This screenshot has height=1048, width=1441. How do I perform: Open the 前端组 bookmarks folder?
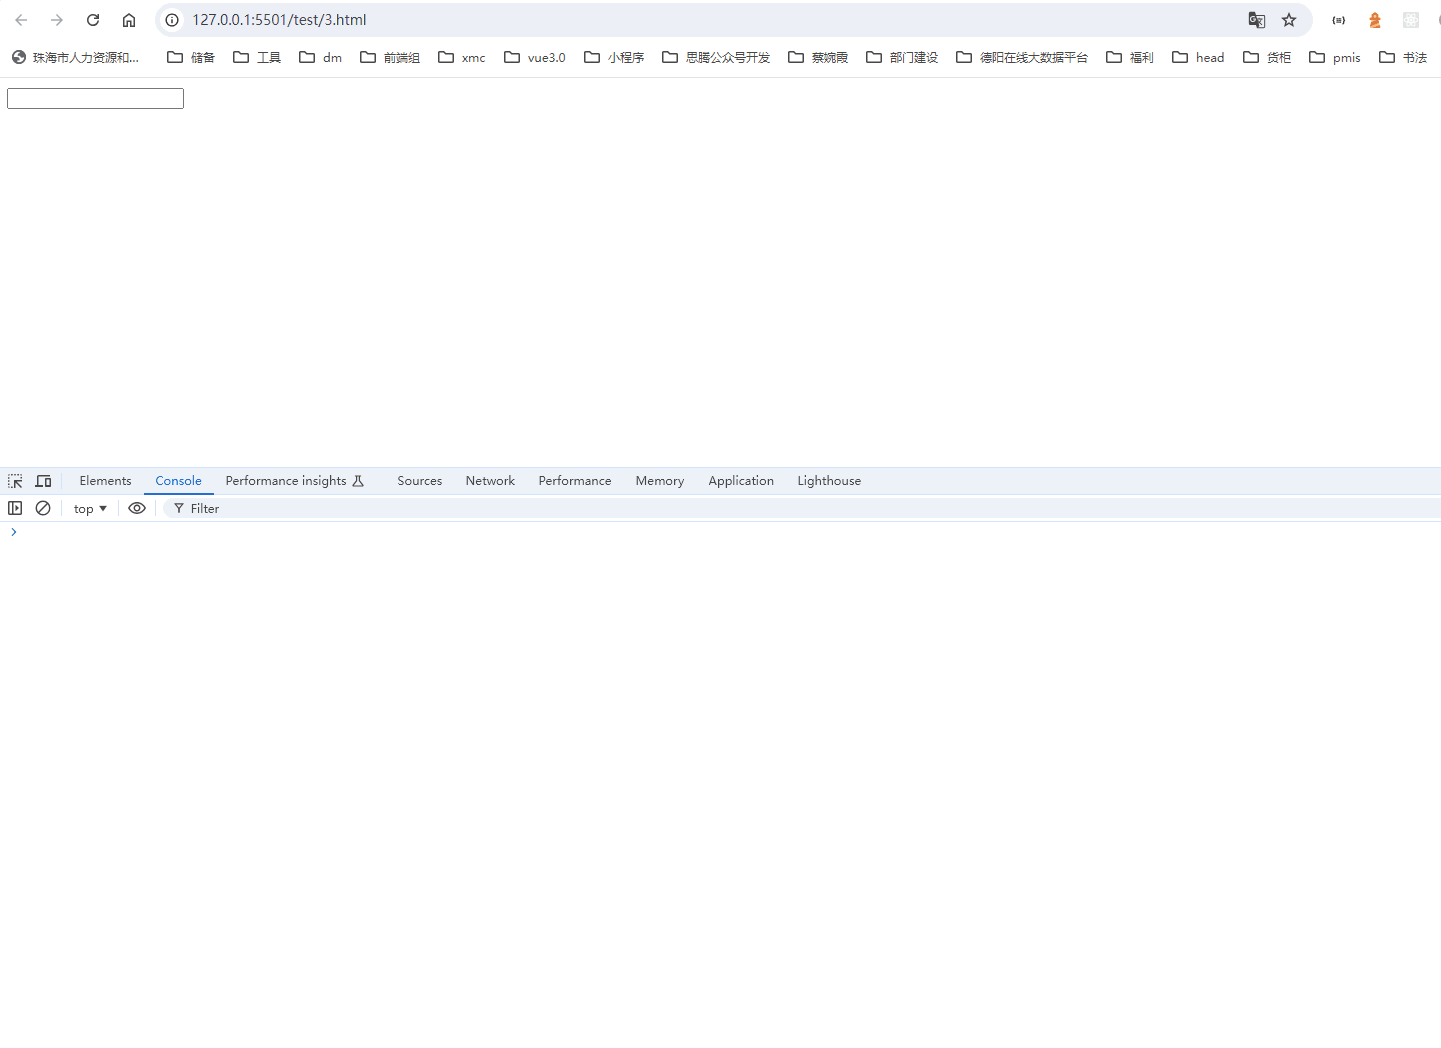pyautogui.click(x=390, y=57)
